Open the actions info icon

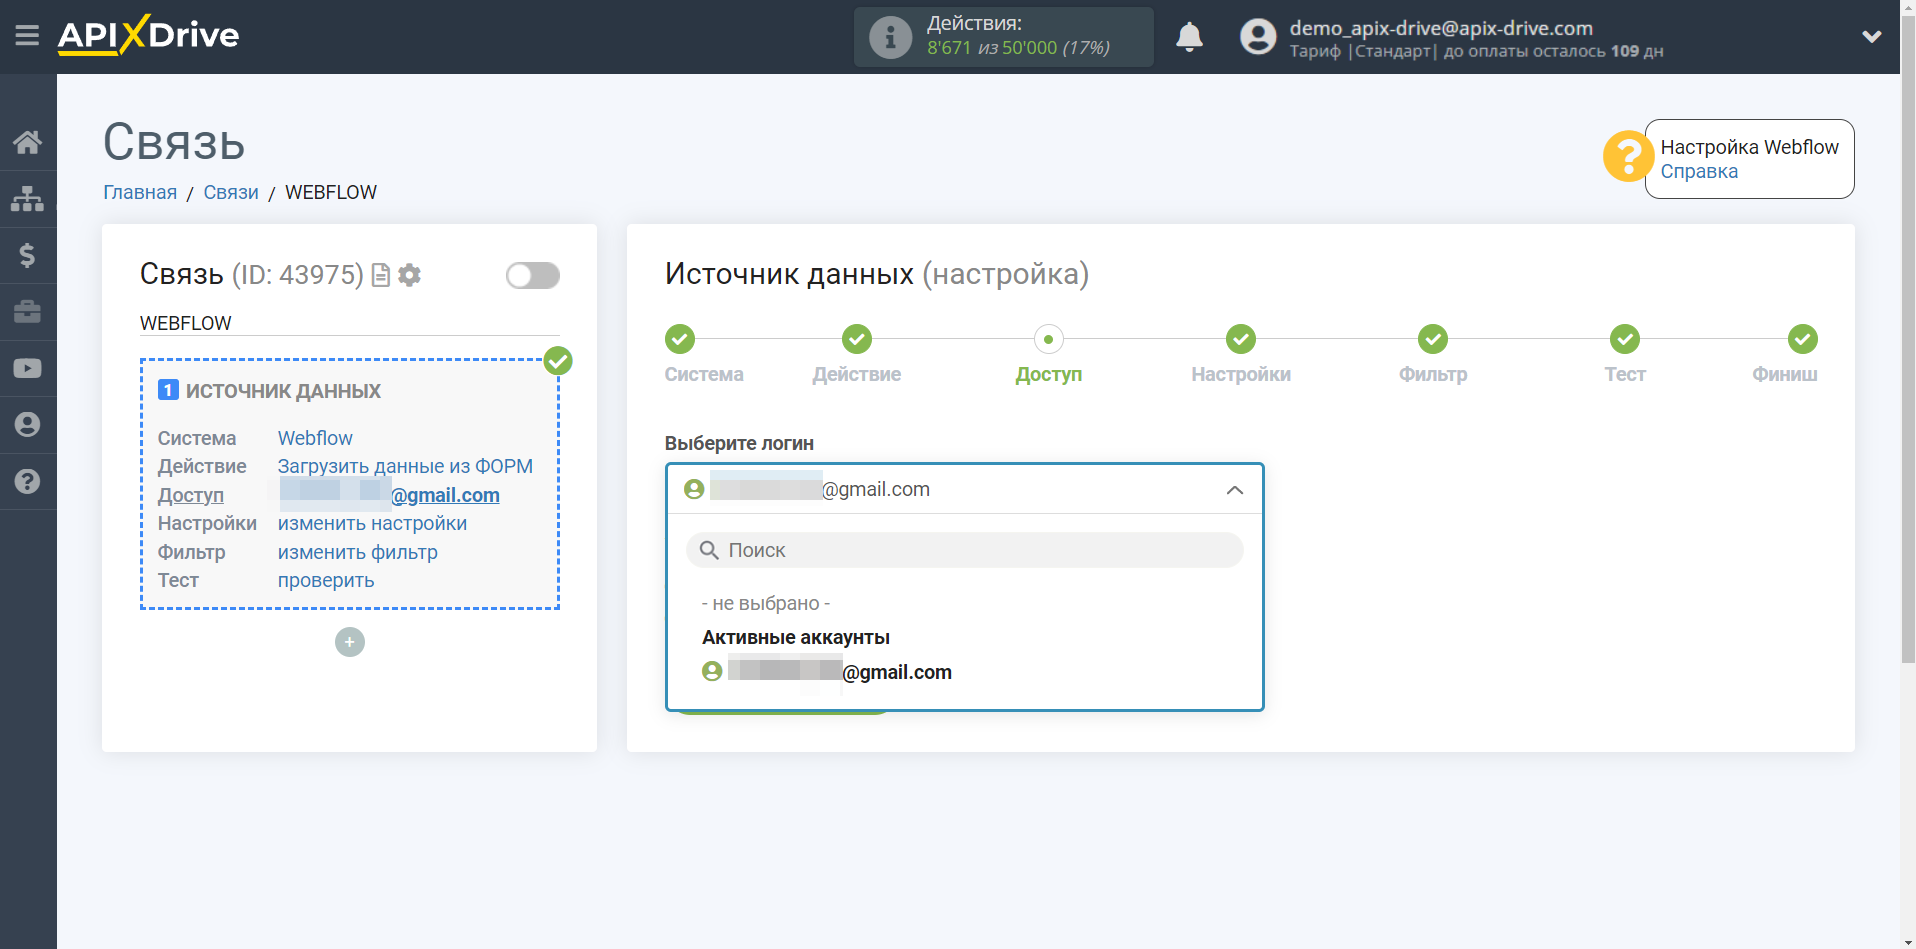tap(890, 37)
